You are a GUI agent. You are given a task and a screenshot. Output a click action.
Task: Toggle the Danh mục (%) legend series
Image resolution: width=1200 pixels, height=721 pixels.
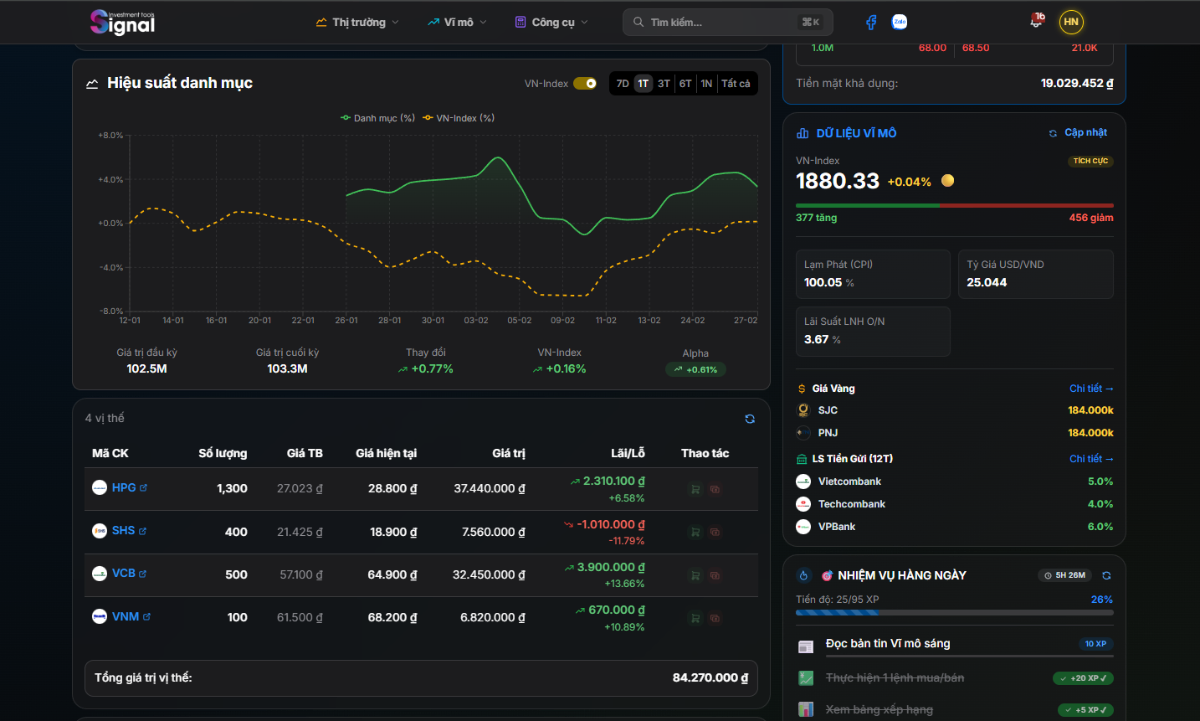377,118
